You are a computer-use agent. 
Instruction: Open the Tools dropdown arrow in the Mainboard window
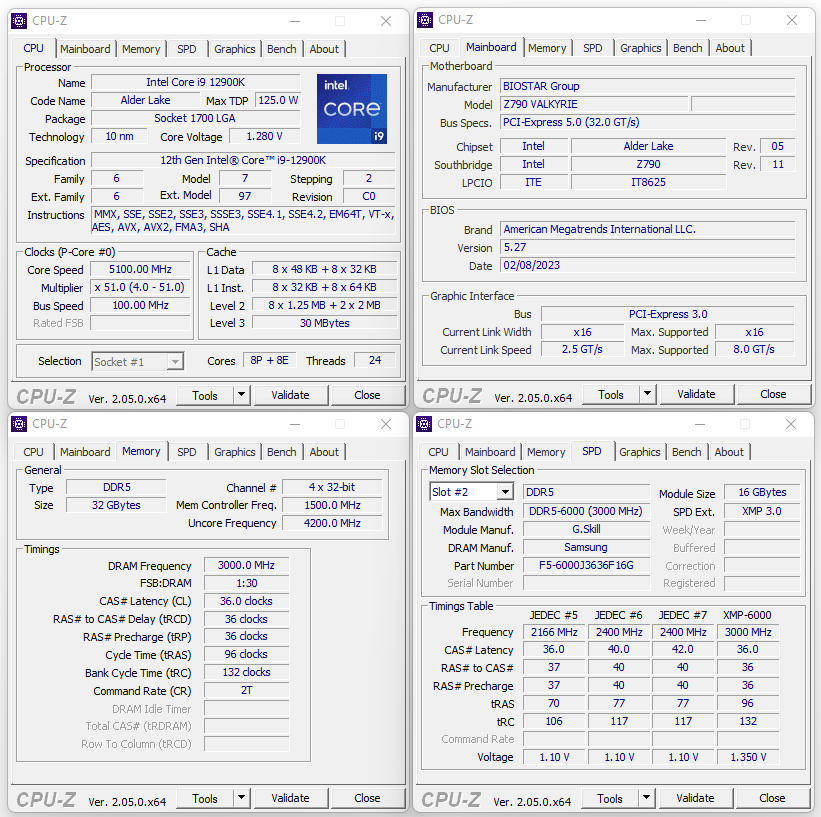pyautogui.click(x=648, y=394)
